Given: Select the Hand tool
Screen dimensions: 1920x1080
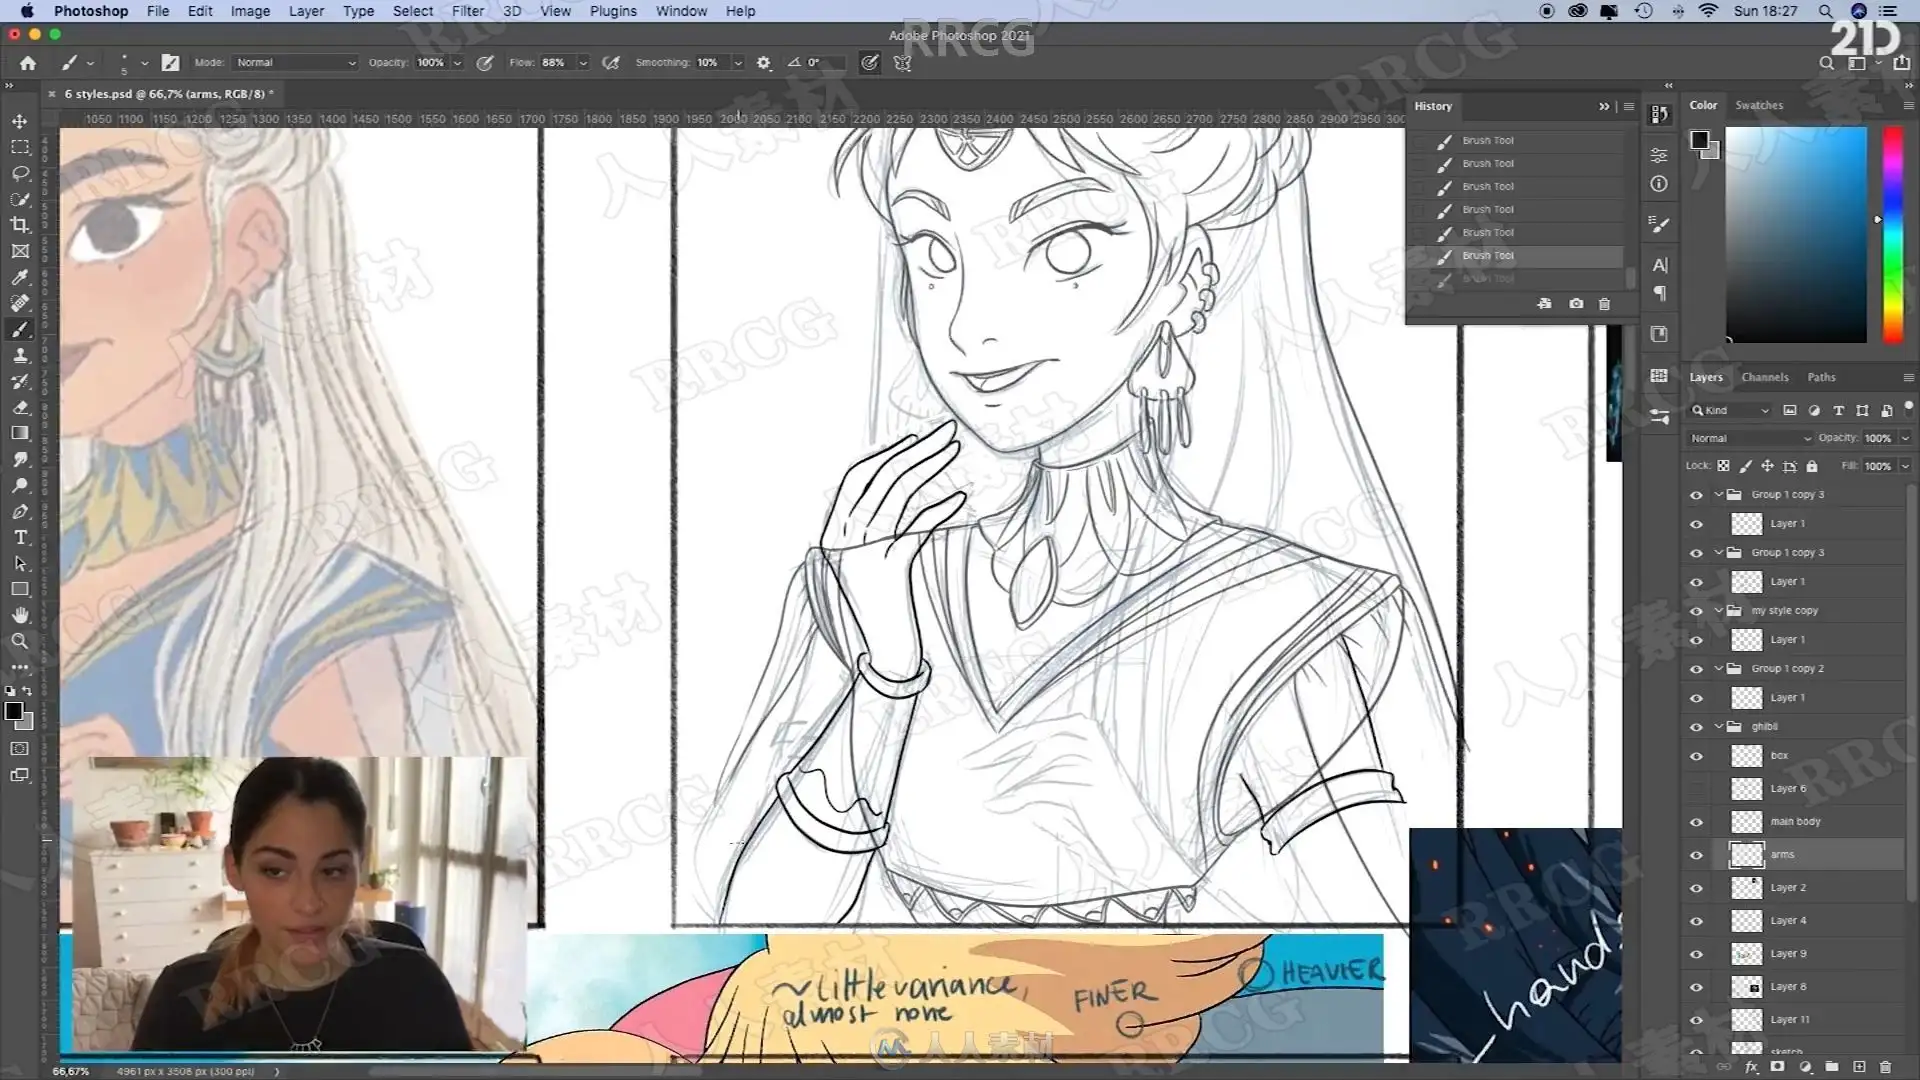Looking at the screenshot, I should [20, 615].
